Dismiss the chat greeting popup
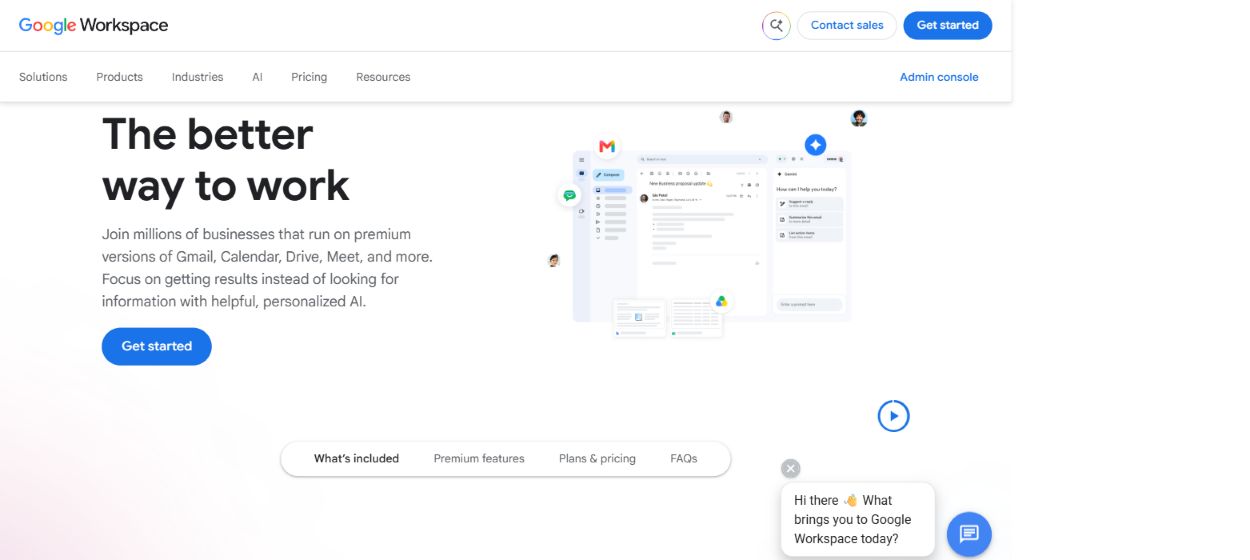 point(791,468)
